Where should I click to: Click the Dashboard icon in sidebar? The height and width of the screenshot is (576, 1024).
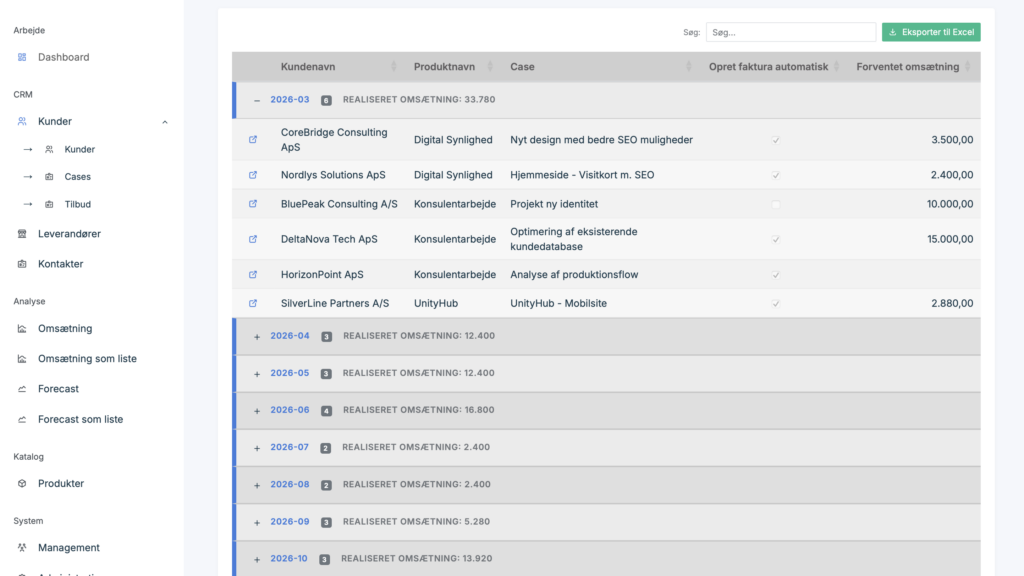22,57
